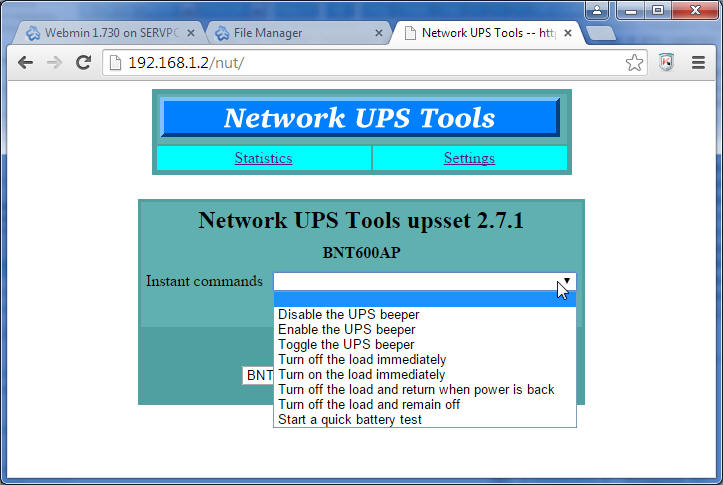Viewport: 723px width, 485px height.
Task: Click the Instant commands label
Action: tap(204, 281)
